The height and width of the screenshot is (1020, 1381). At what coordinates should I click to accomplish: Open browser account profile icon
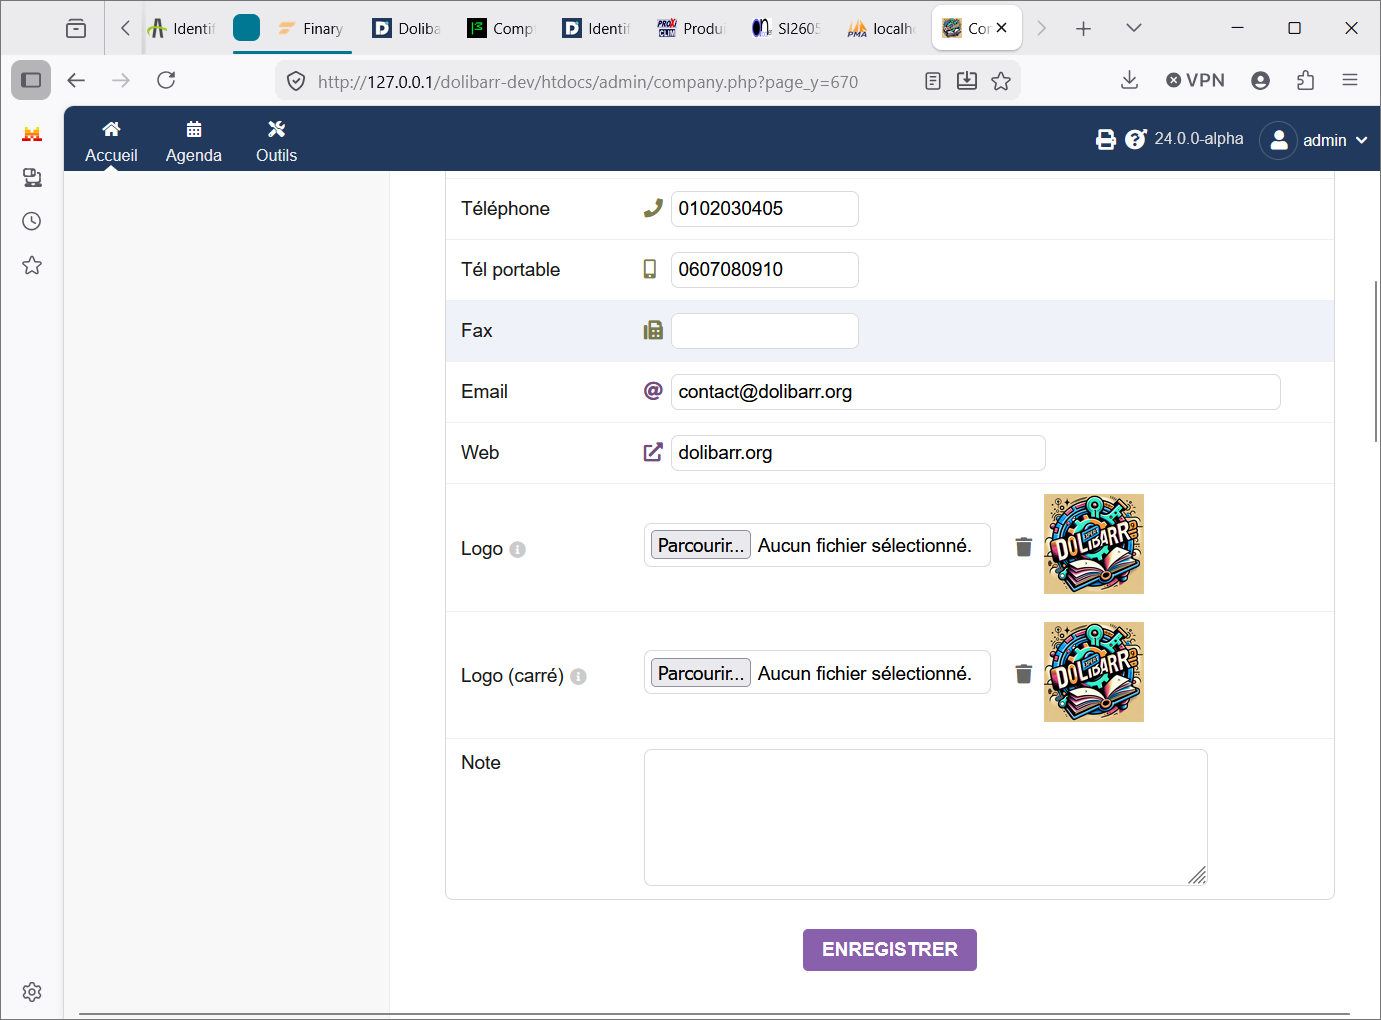(x=1260, y=80)
